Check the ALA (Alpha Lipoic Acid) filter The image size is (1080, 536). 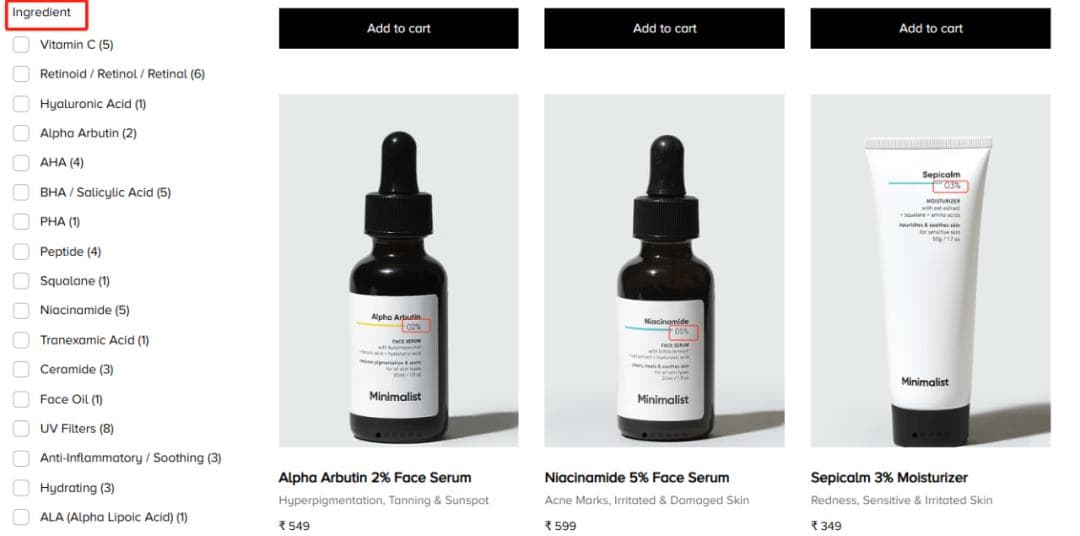21,517
